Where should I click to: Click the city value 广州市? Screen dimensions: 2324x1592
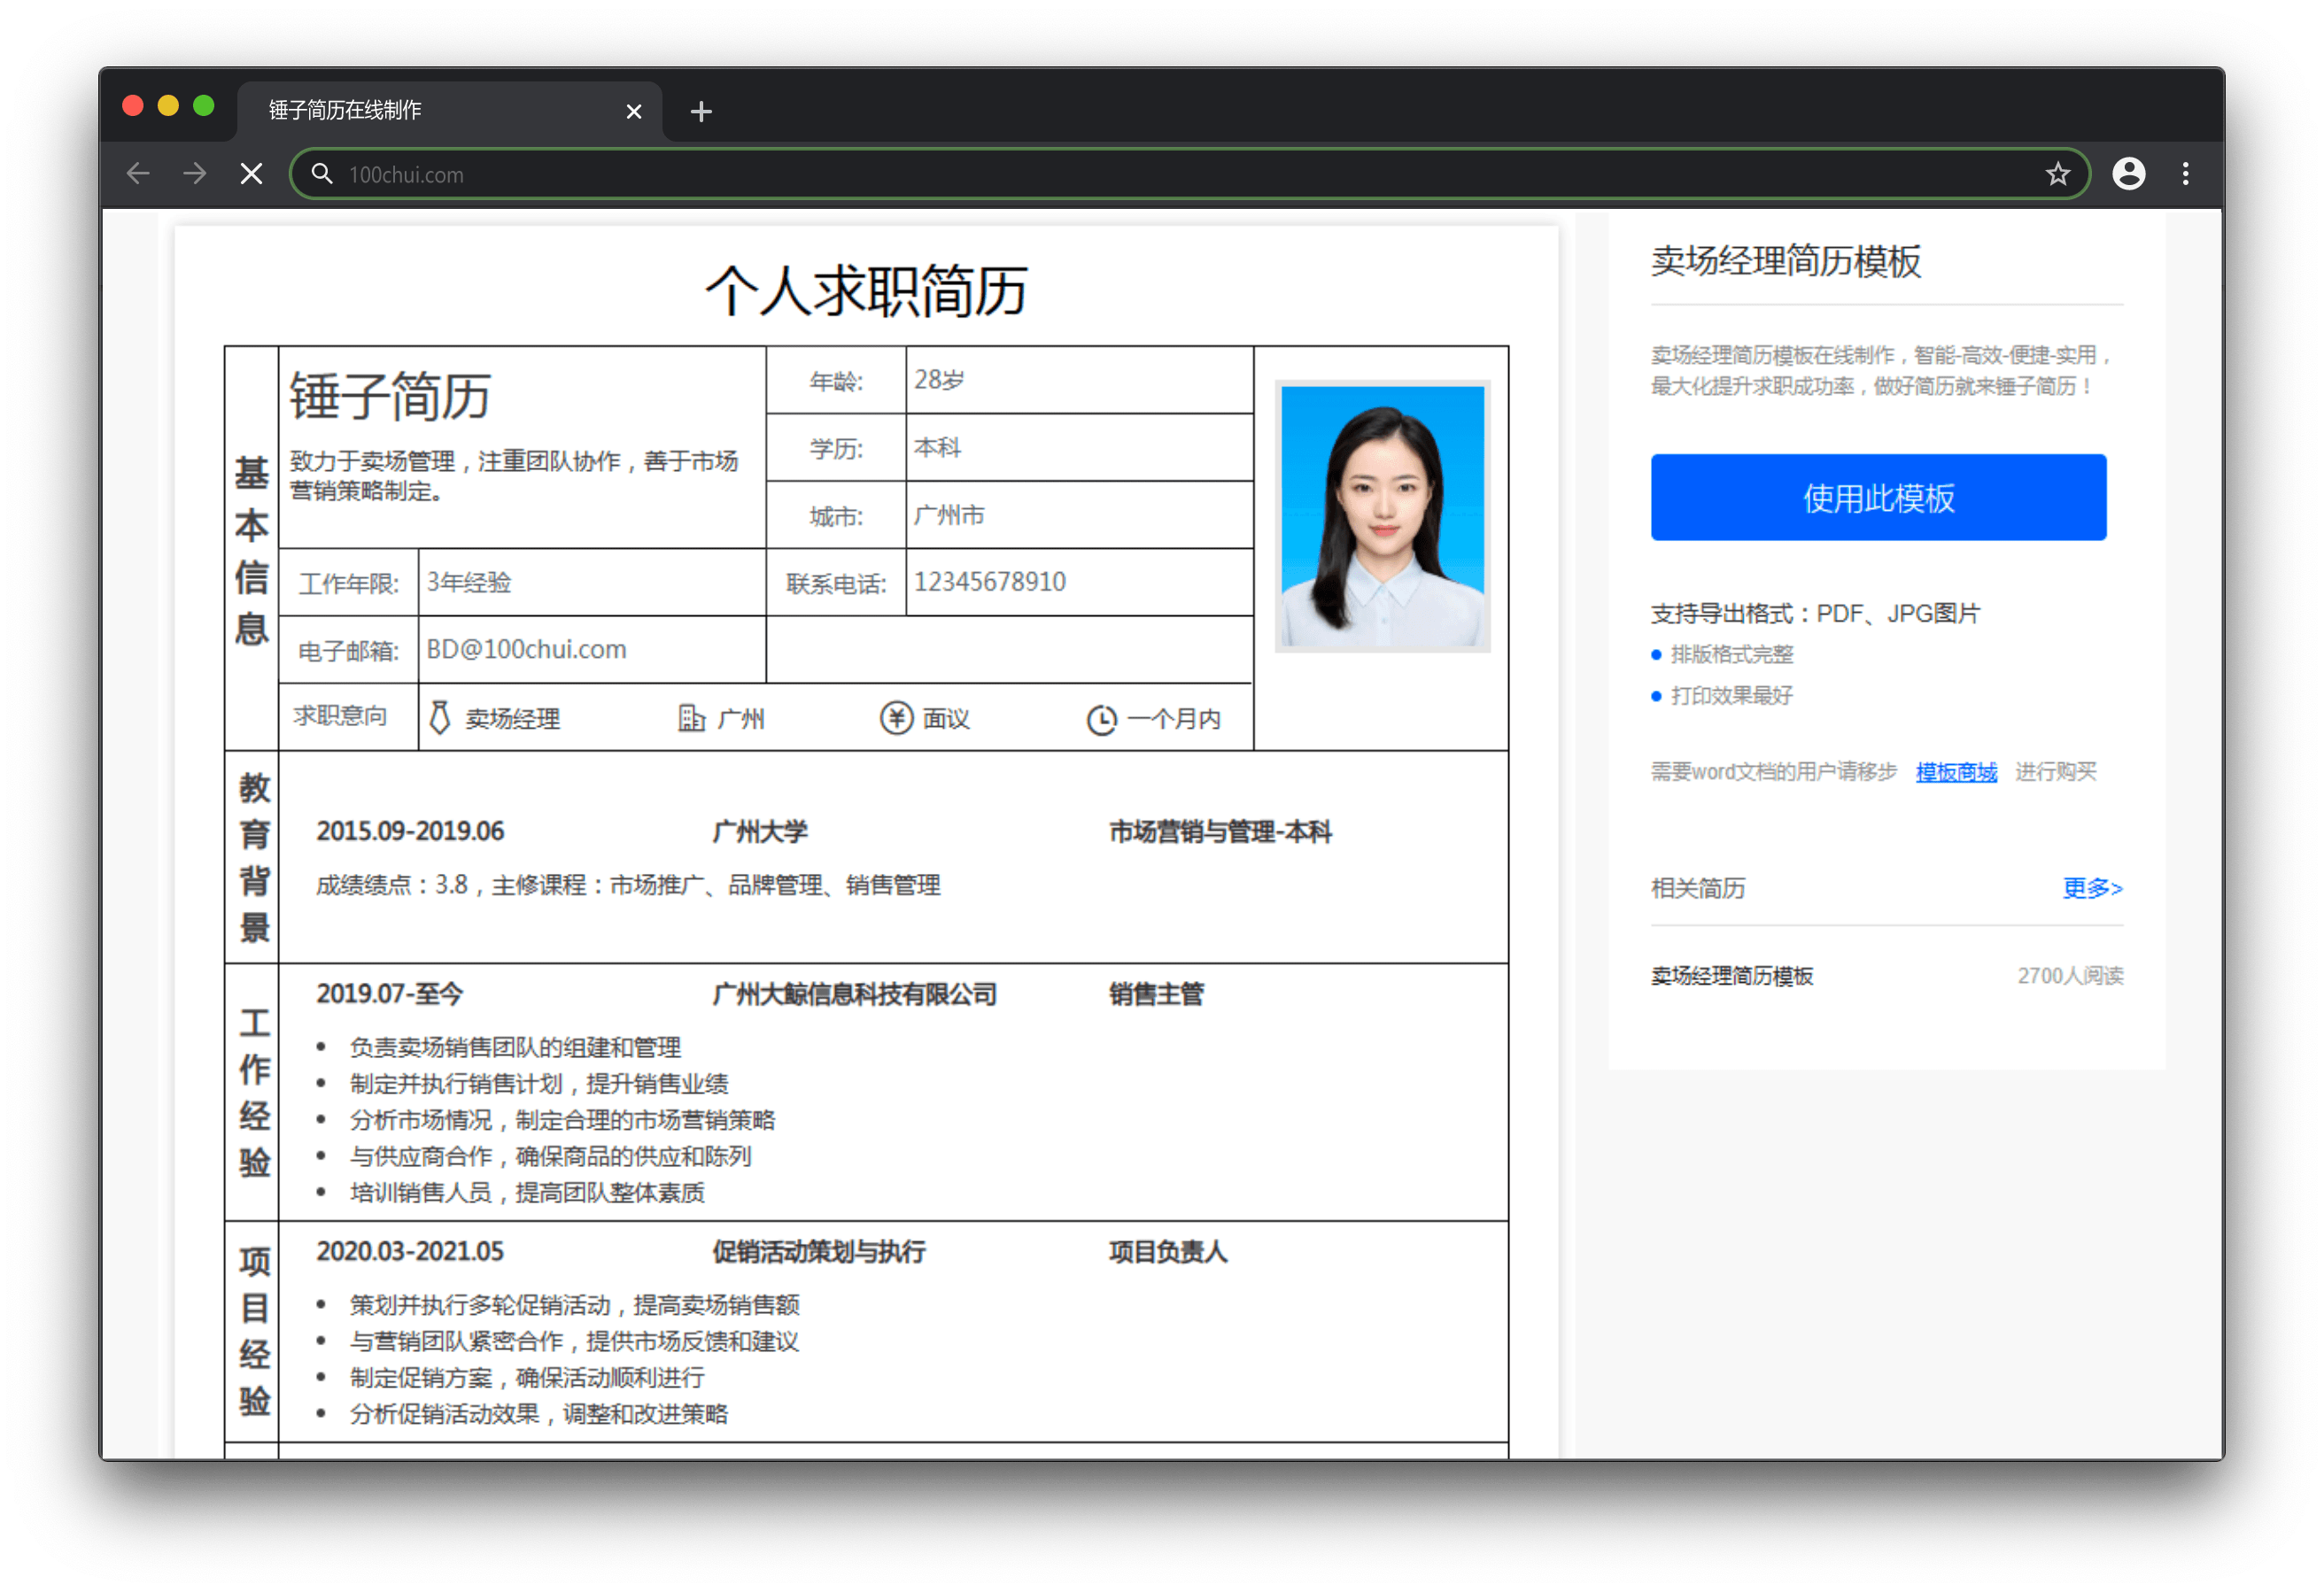[x=949, y=515]
